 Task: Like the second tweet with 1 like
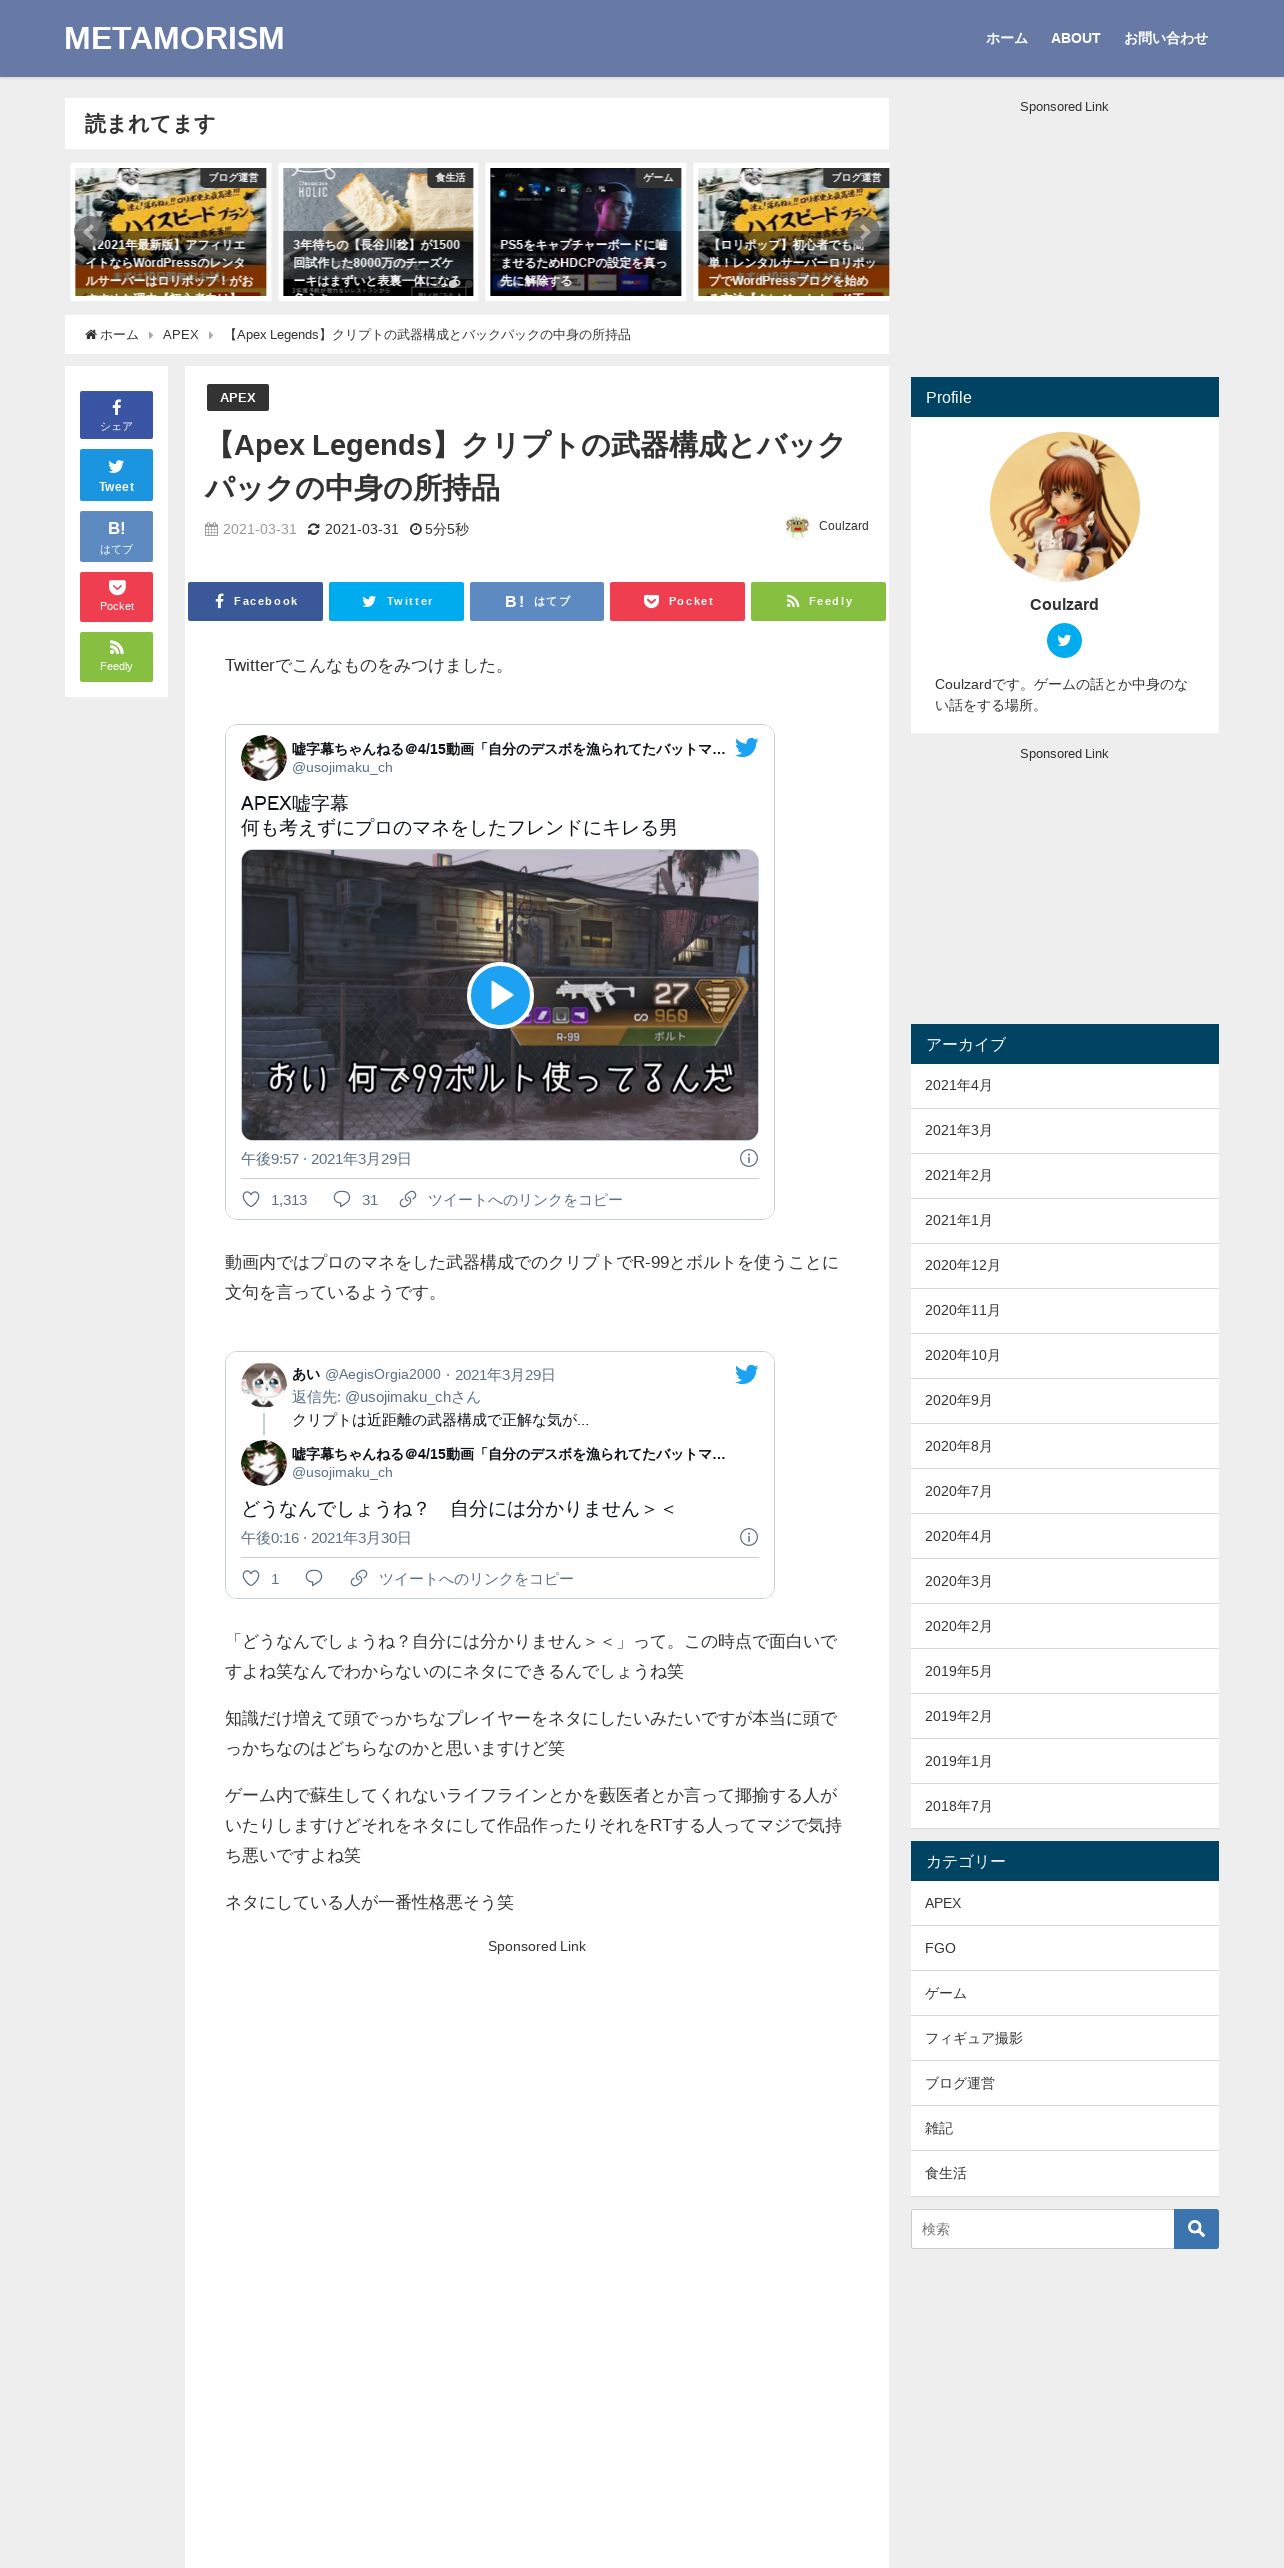tap(260, 1578)
